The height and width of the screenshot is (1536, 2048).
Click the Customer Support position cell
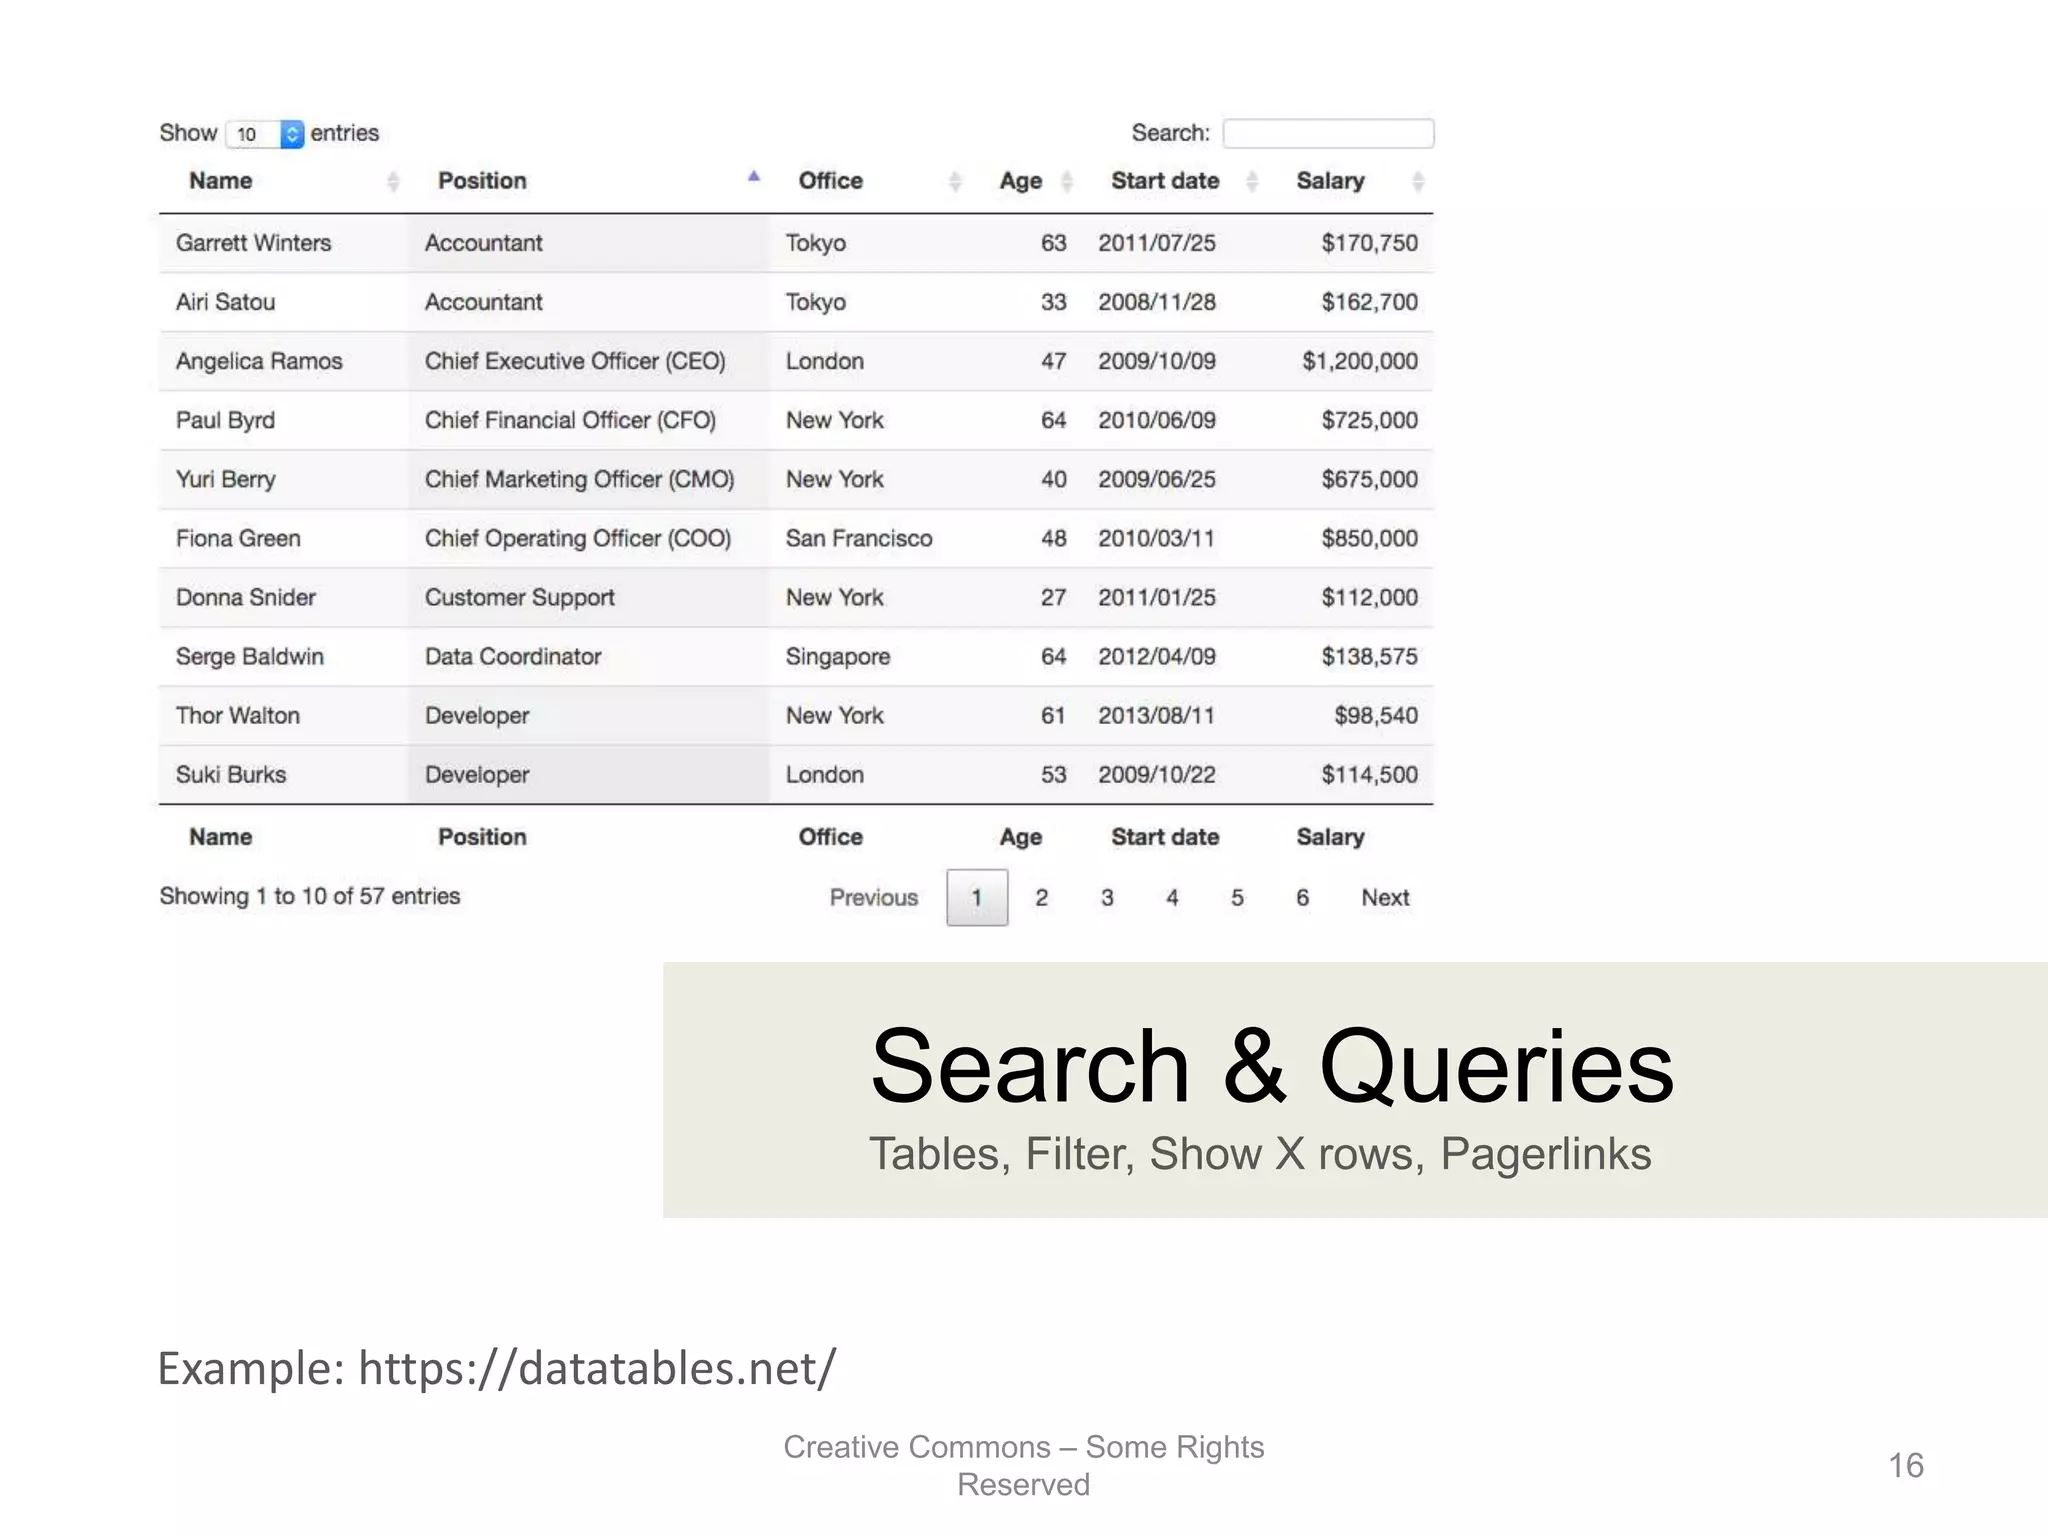520,597
